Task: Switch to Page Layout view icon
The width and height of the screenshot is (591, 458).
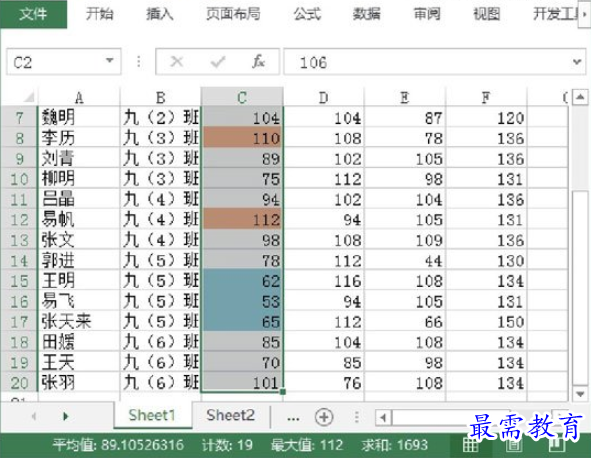Action: point(513,445)
